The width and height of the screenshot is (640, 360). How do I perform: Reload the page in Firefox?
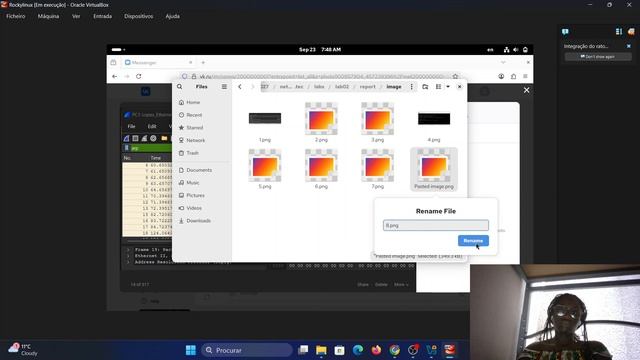click(139, 76)
